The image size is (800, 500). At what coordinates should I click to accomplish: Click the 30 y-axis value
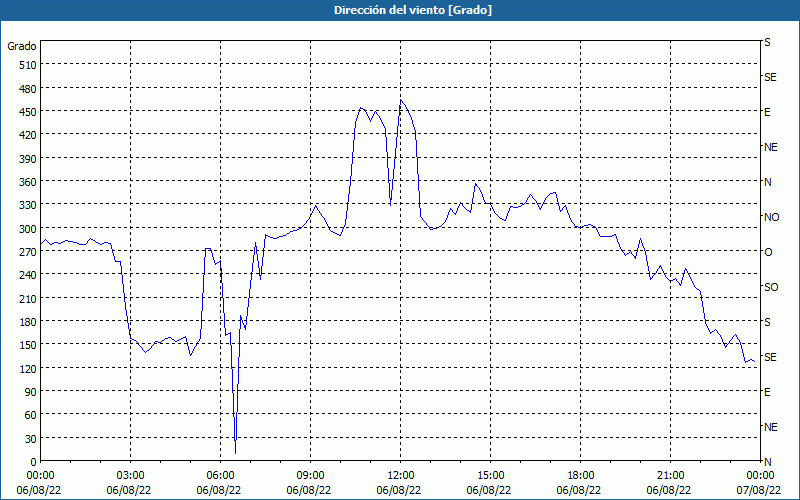(30, 439)
